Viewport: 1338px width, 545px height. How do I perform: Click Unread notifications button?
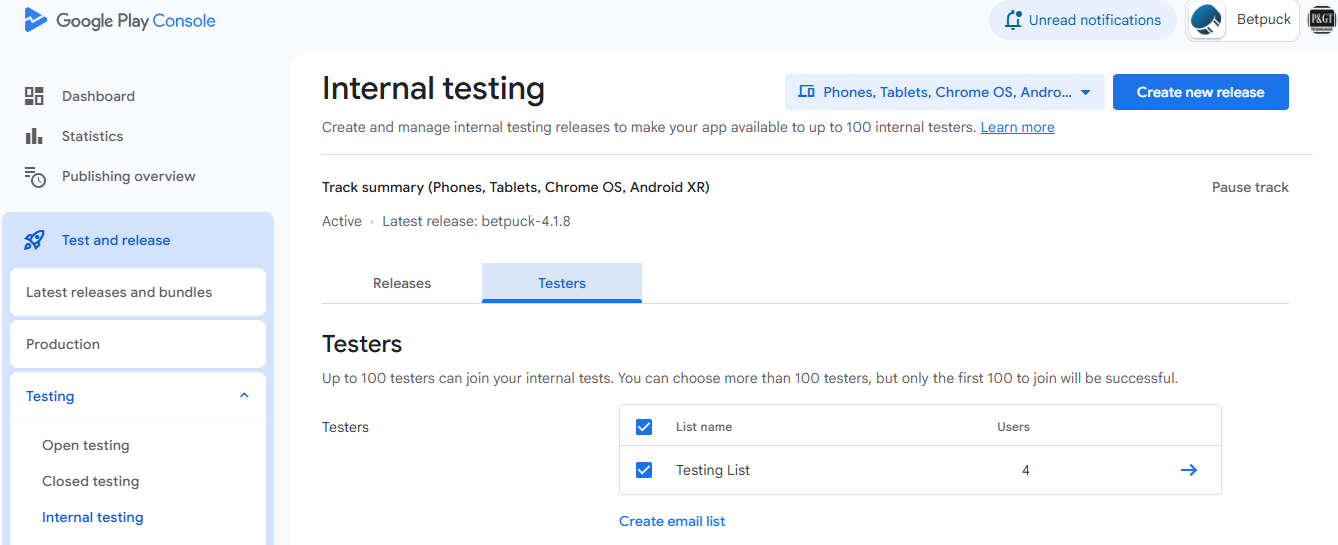coord(1083,20)
